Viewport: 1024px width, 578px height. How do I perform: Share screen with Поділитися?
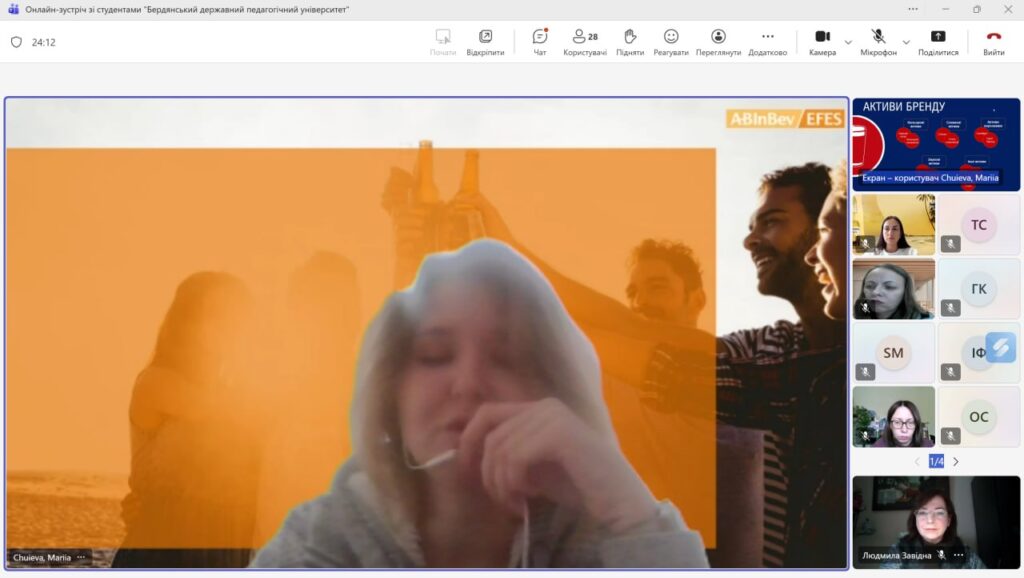point(938,41)
